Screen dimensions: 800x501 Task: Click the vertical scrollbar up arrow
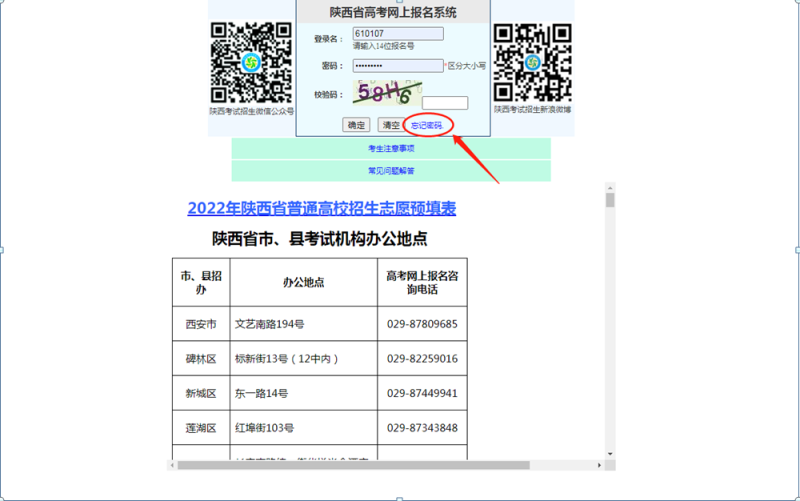pyautogui.click(x=610, y=187)
